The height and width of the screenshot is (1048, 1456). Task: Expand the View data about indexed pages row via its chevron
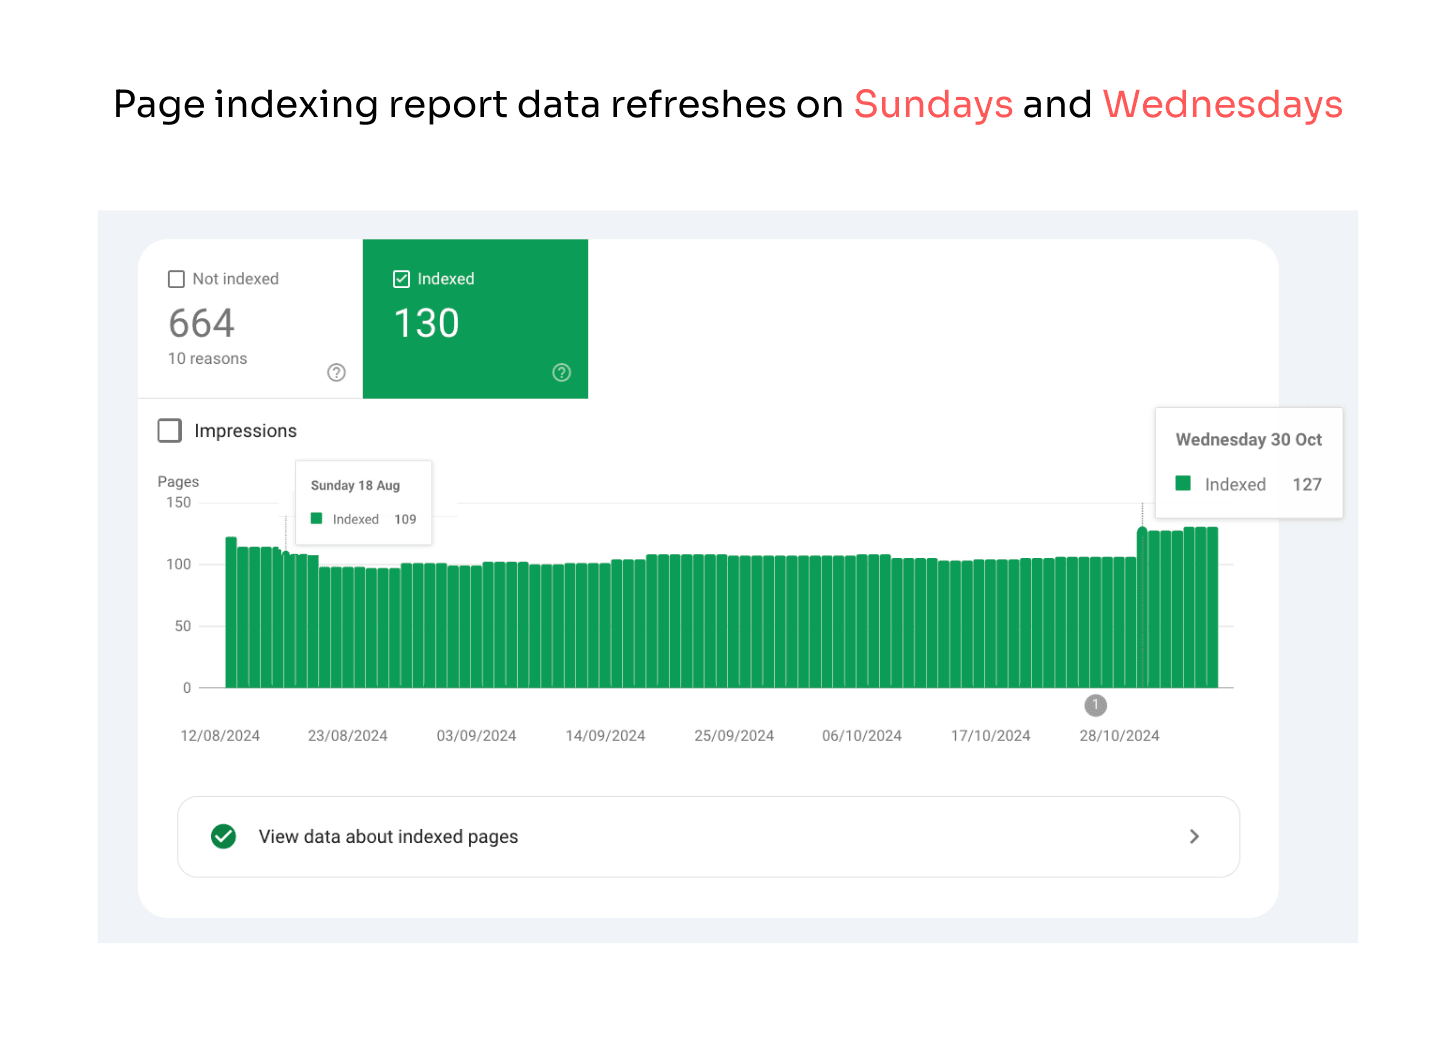(1194, 836)
